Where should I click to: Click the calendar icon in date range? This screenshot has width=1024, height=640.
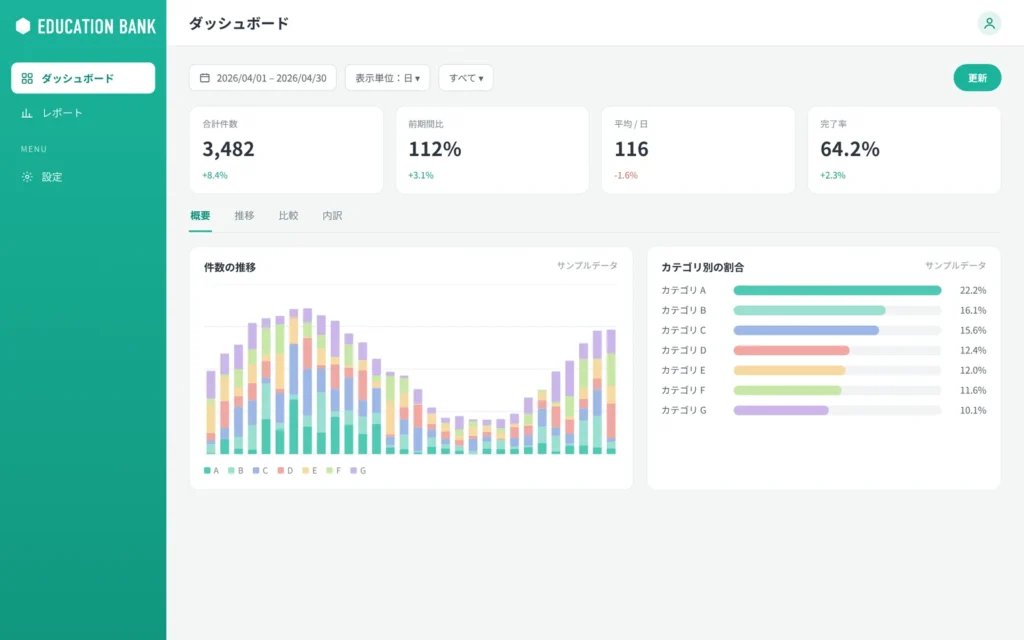pyautogui.click(x=204, y=78)
